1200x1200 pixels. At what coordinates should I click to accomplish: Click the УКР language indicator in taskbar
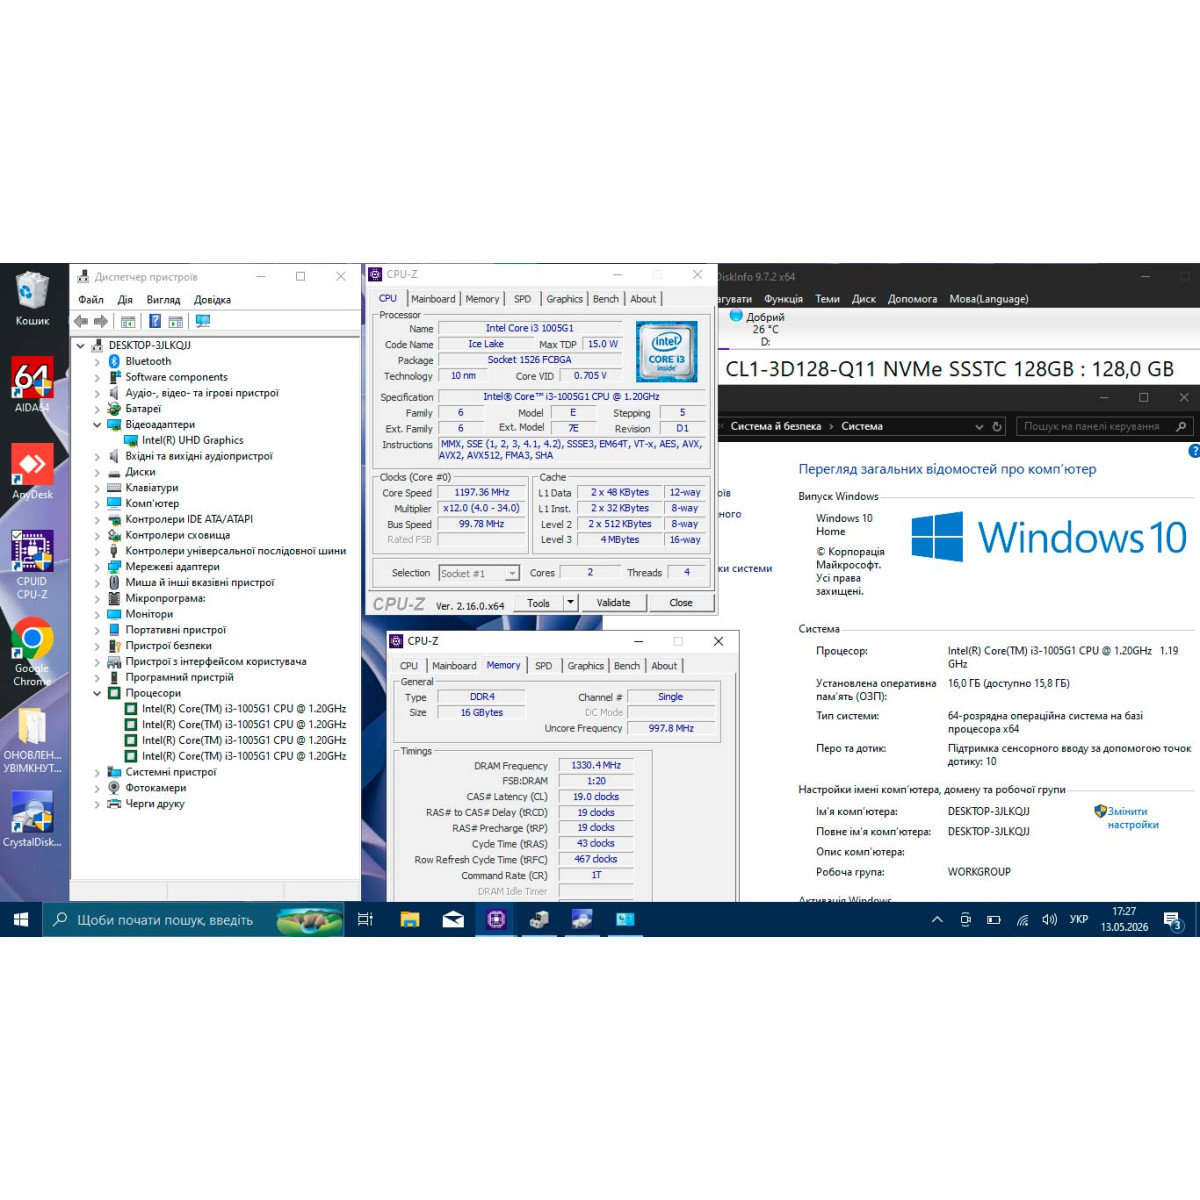click(1078, 919)
